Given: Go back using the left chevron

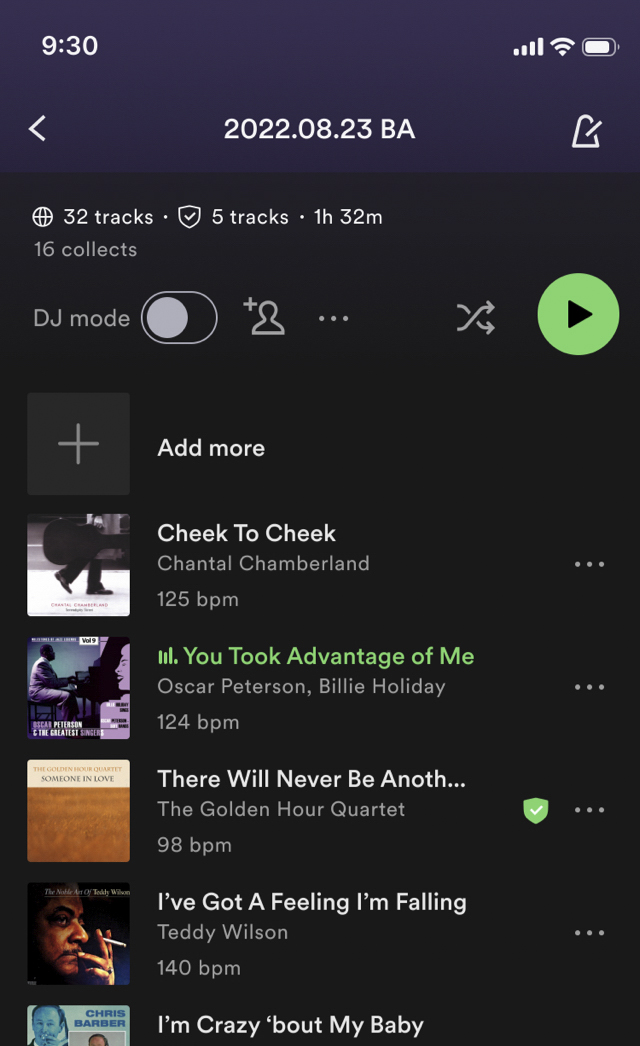Looking at the screenshot, I should pos(38,128).
